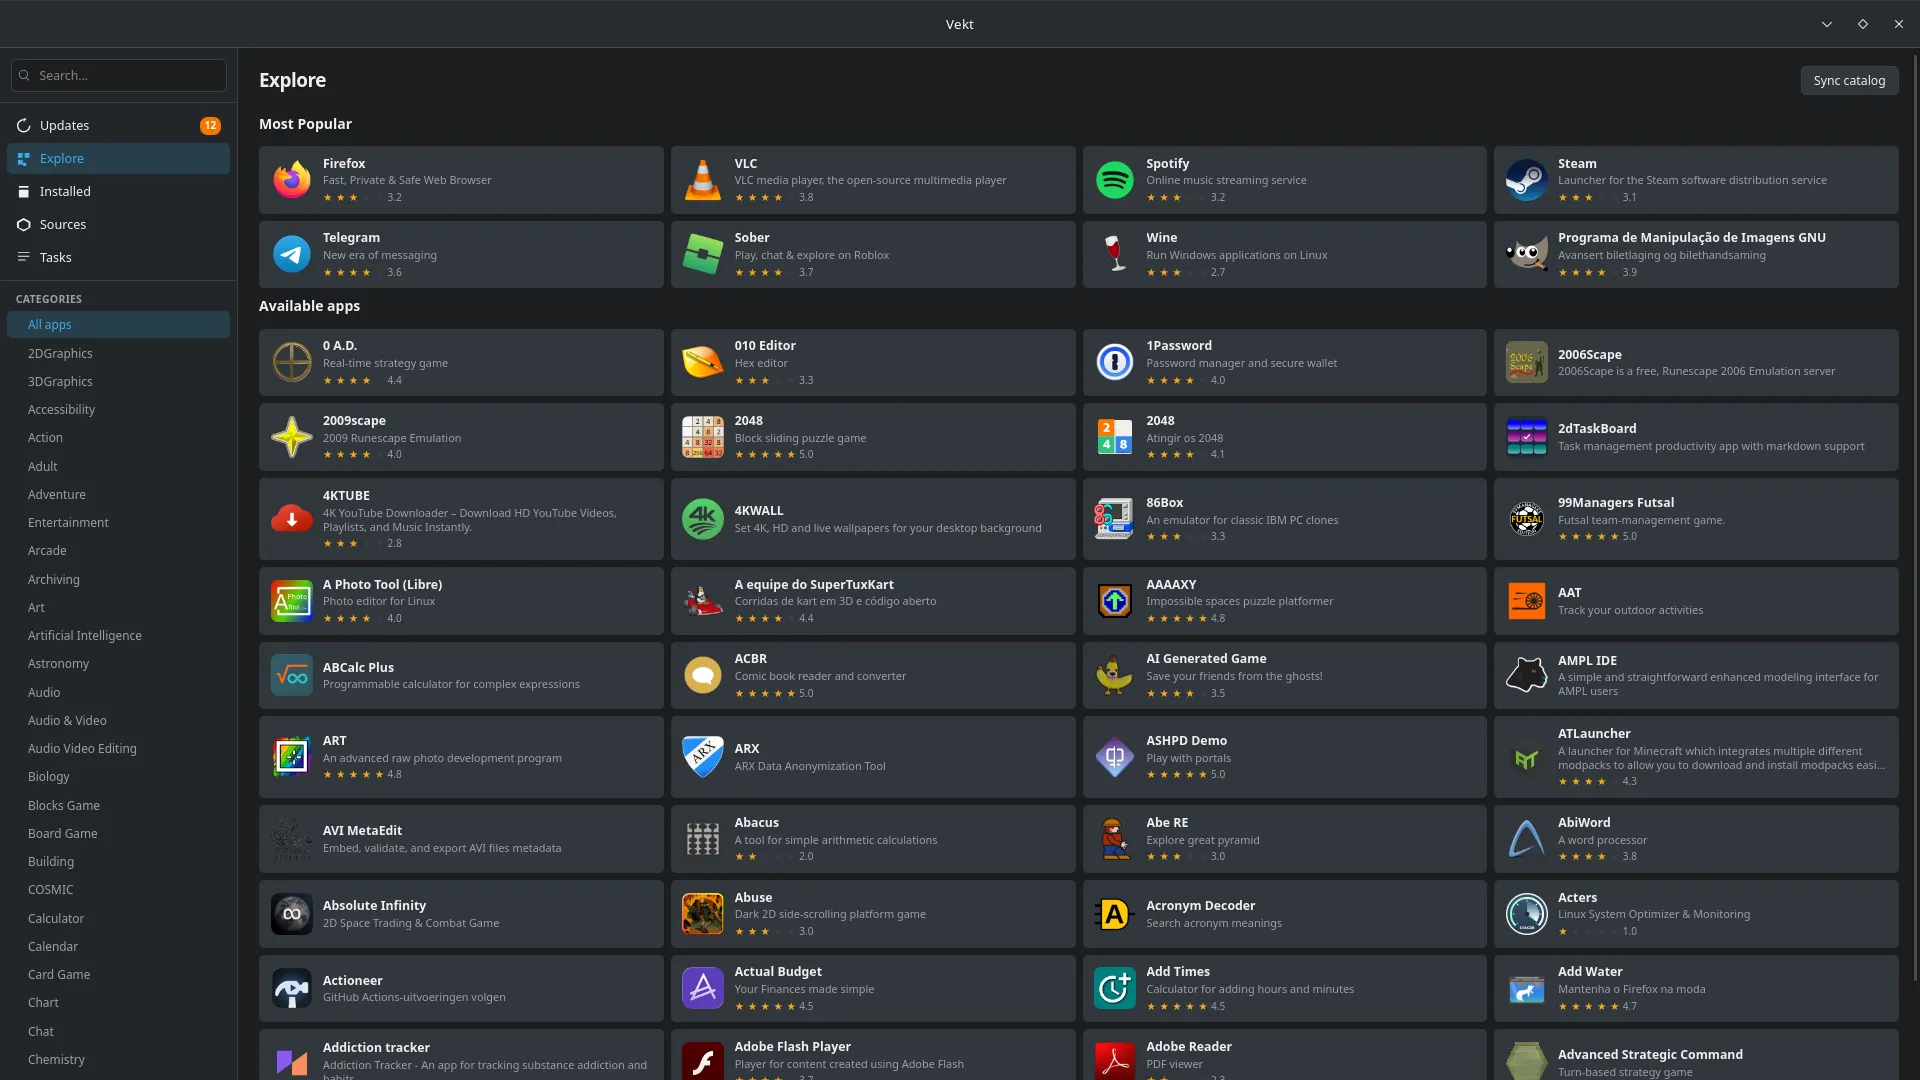Click the Wine glass icon
Image resolution: width=1920 pixels, height=1080 pixels.
click(1114, 254)
